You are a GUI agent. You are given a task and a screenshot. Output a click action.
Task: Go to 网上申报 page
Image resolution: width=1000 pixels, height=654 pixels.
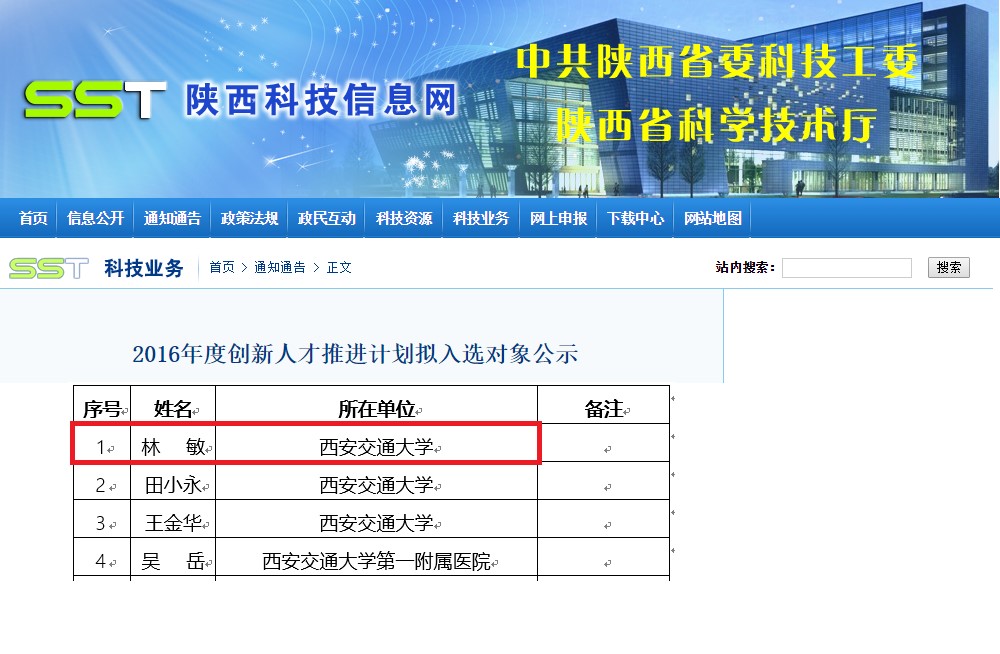point(558,218)
